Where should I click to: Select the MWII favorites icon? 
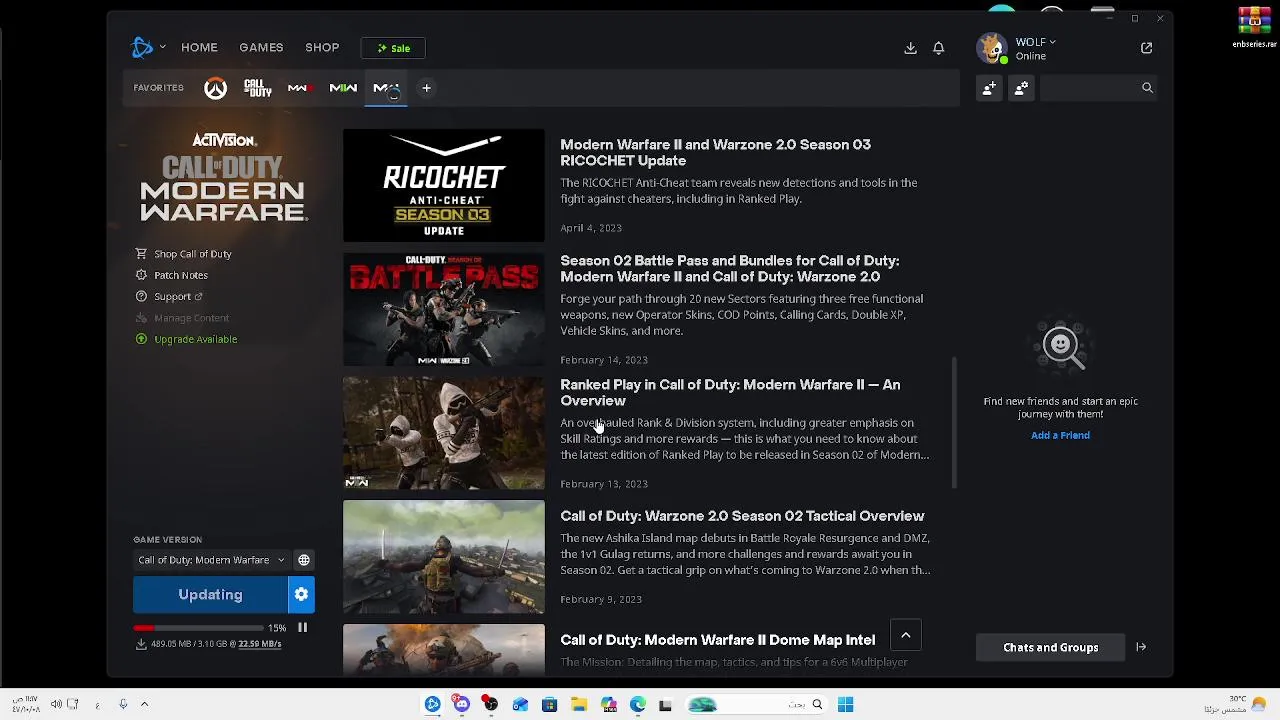coord(343,88)
